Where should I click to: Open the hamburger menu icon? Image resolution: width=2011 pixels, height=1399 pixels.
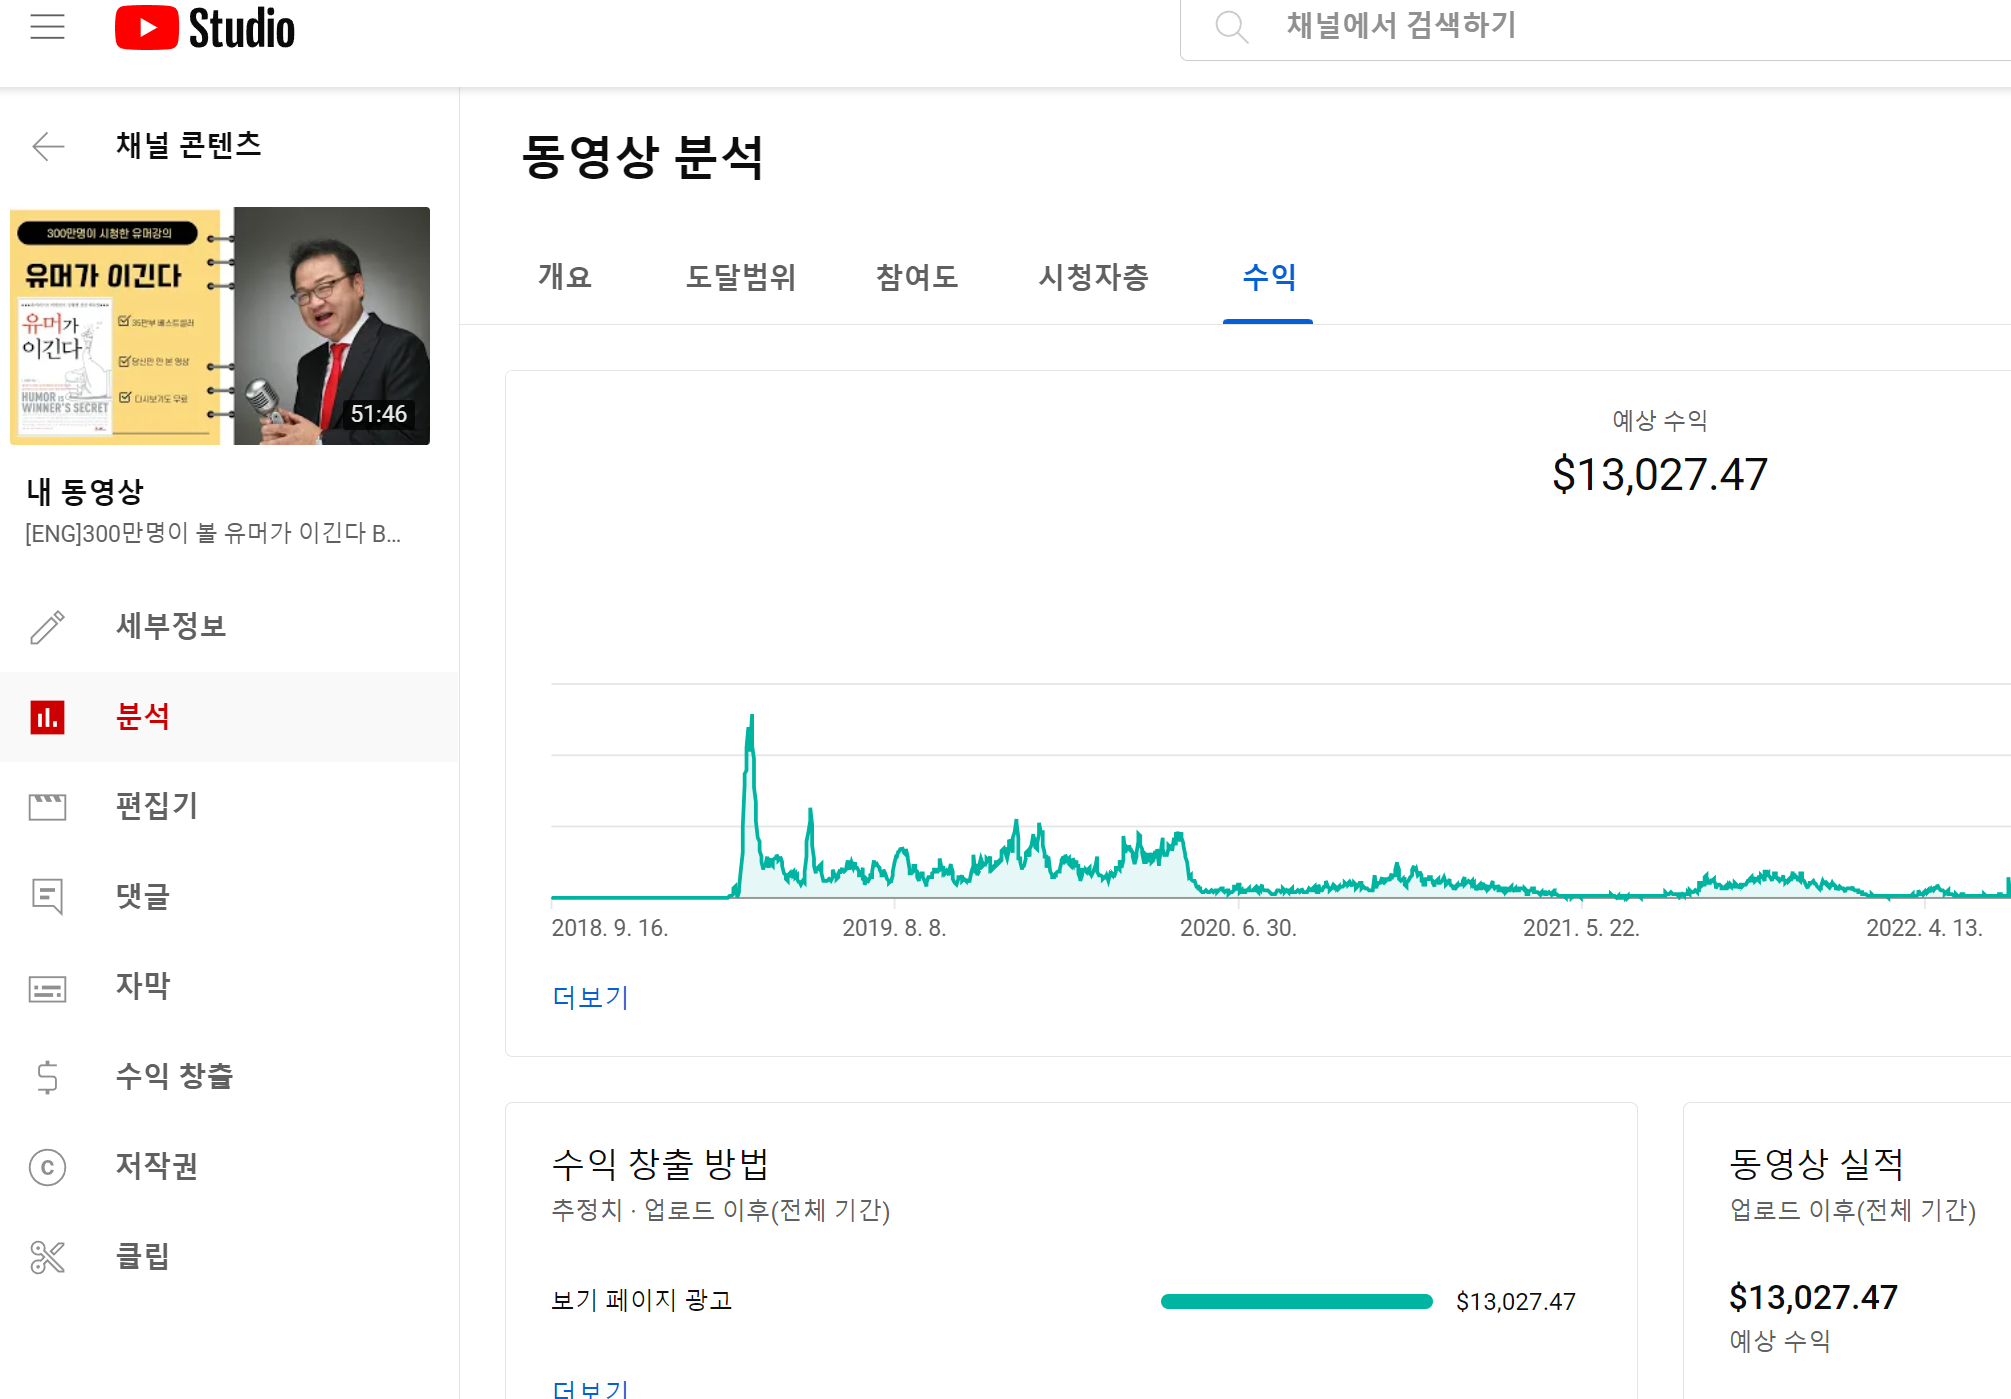[x=47, y=27]
